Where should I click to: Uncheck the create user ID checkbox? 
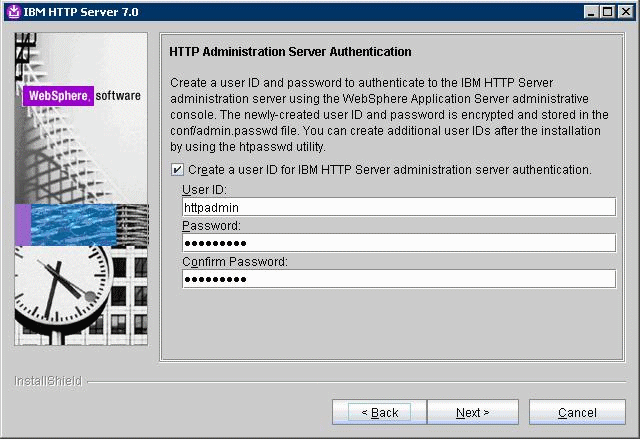point(178,170)
